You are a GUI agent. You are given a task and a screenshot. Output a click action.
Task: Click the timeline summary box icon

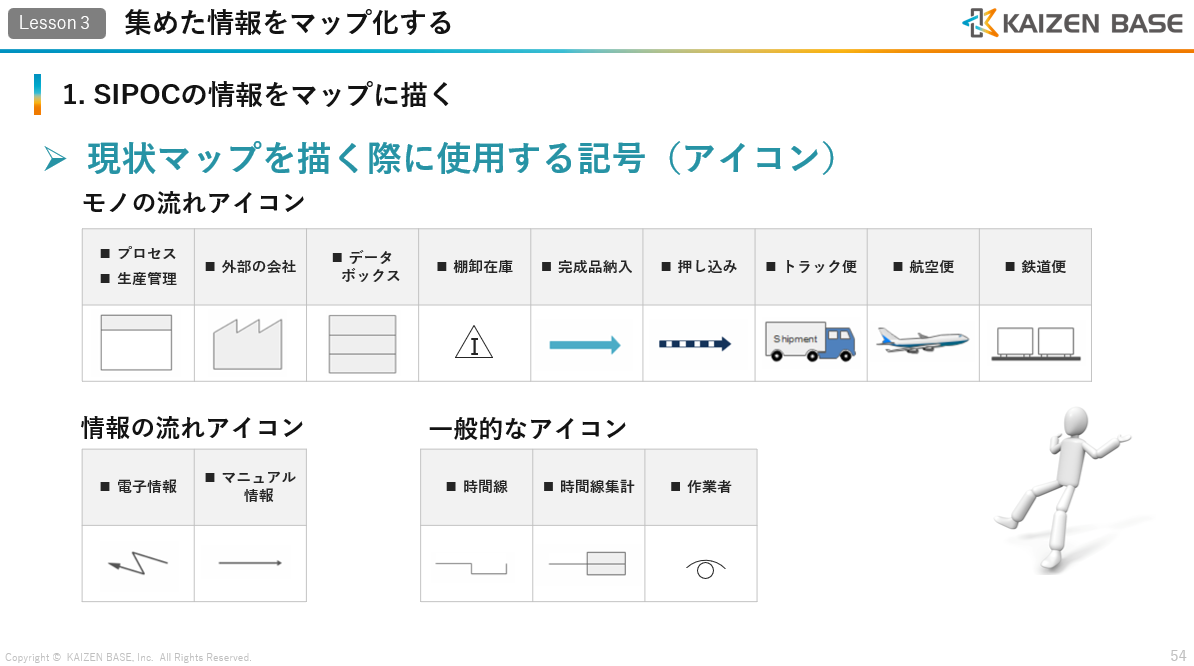pos(588,564)
